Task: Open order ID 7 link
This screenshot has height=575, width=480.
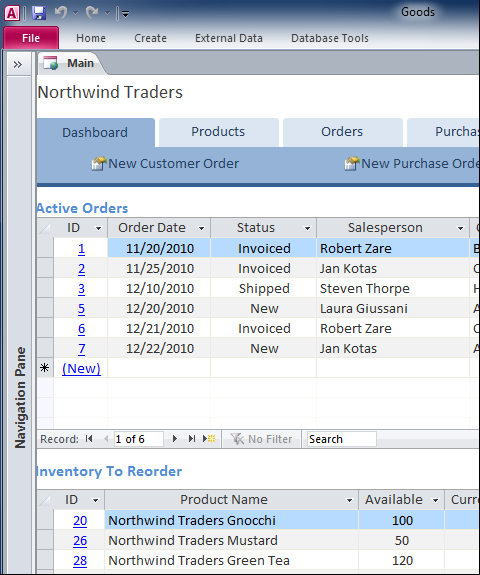Action: point(81,349)
